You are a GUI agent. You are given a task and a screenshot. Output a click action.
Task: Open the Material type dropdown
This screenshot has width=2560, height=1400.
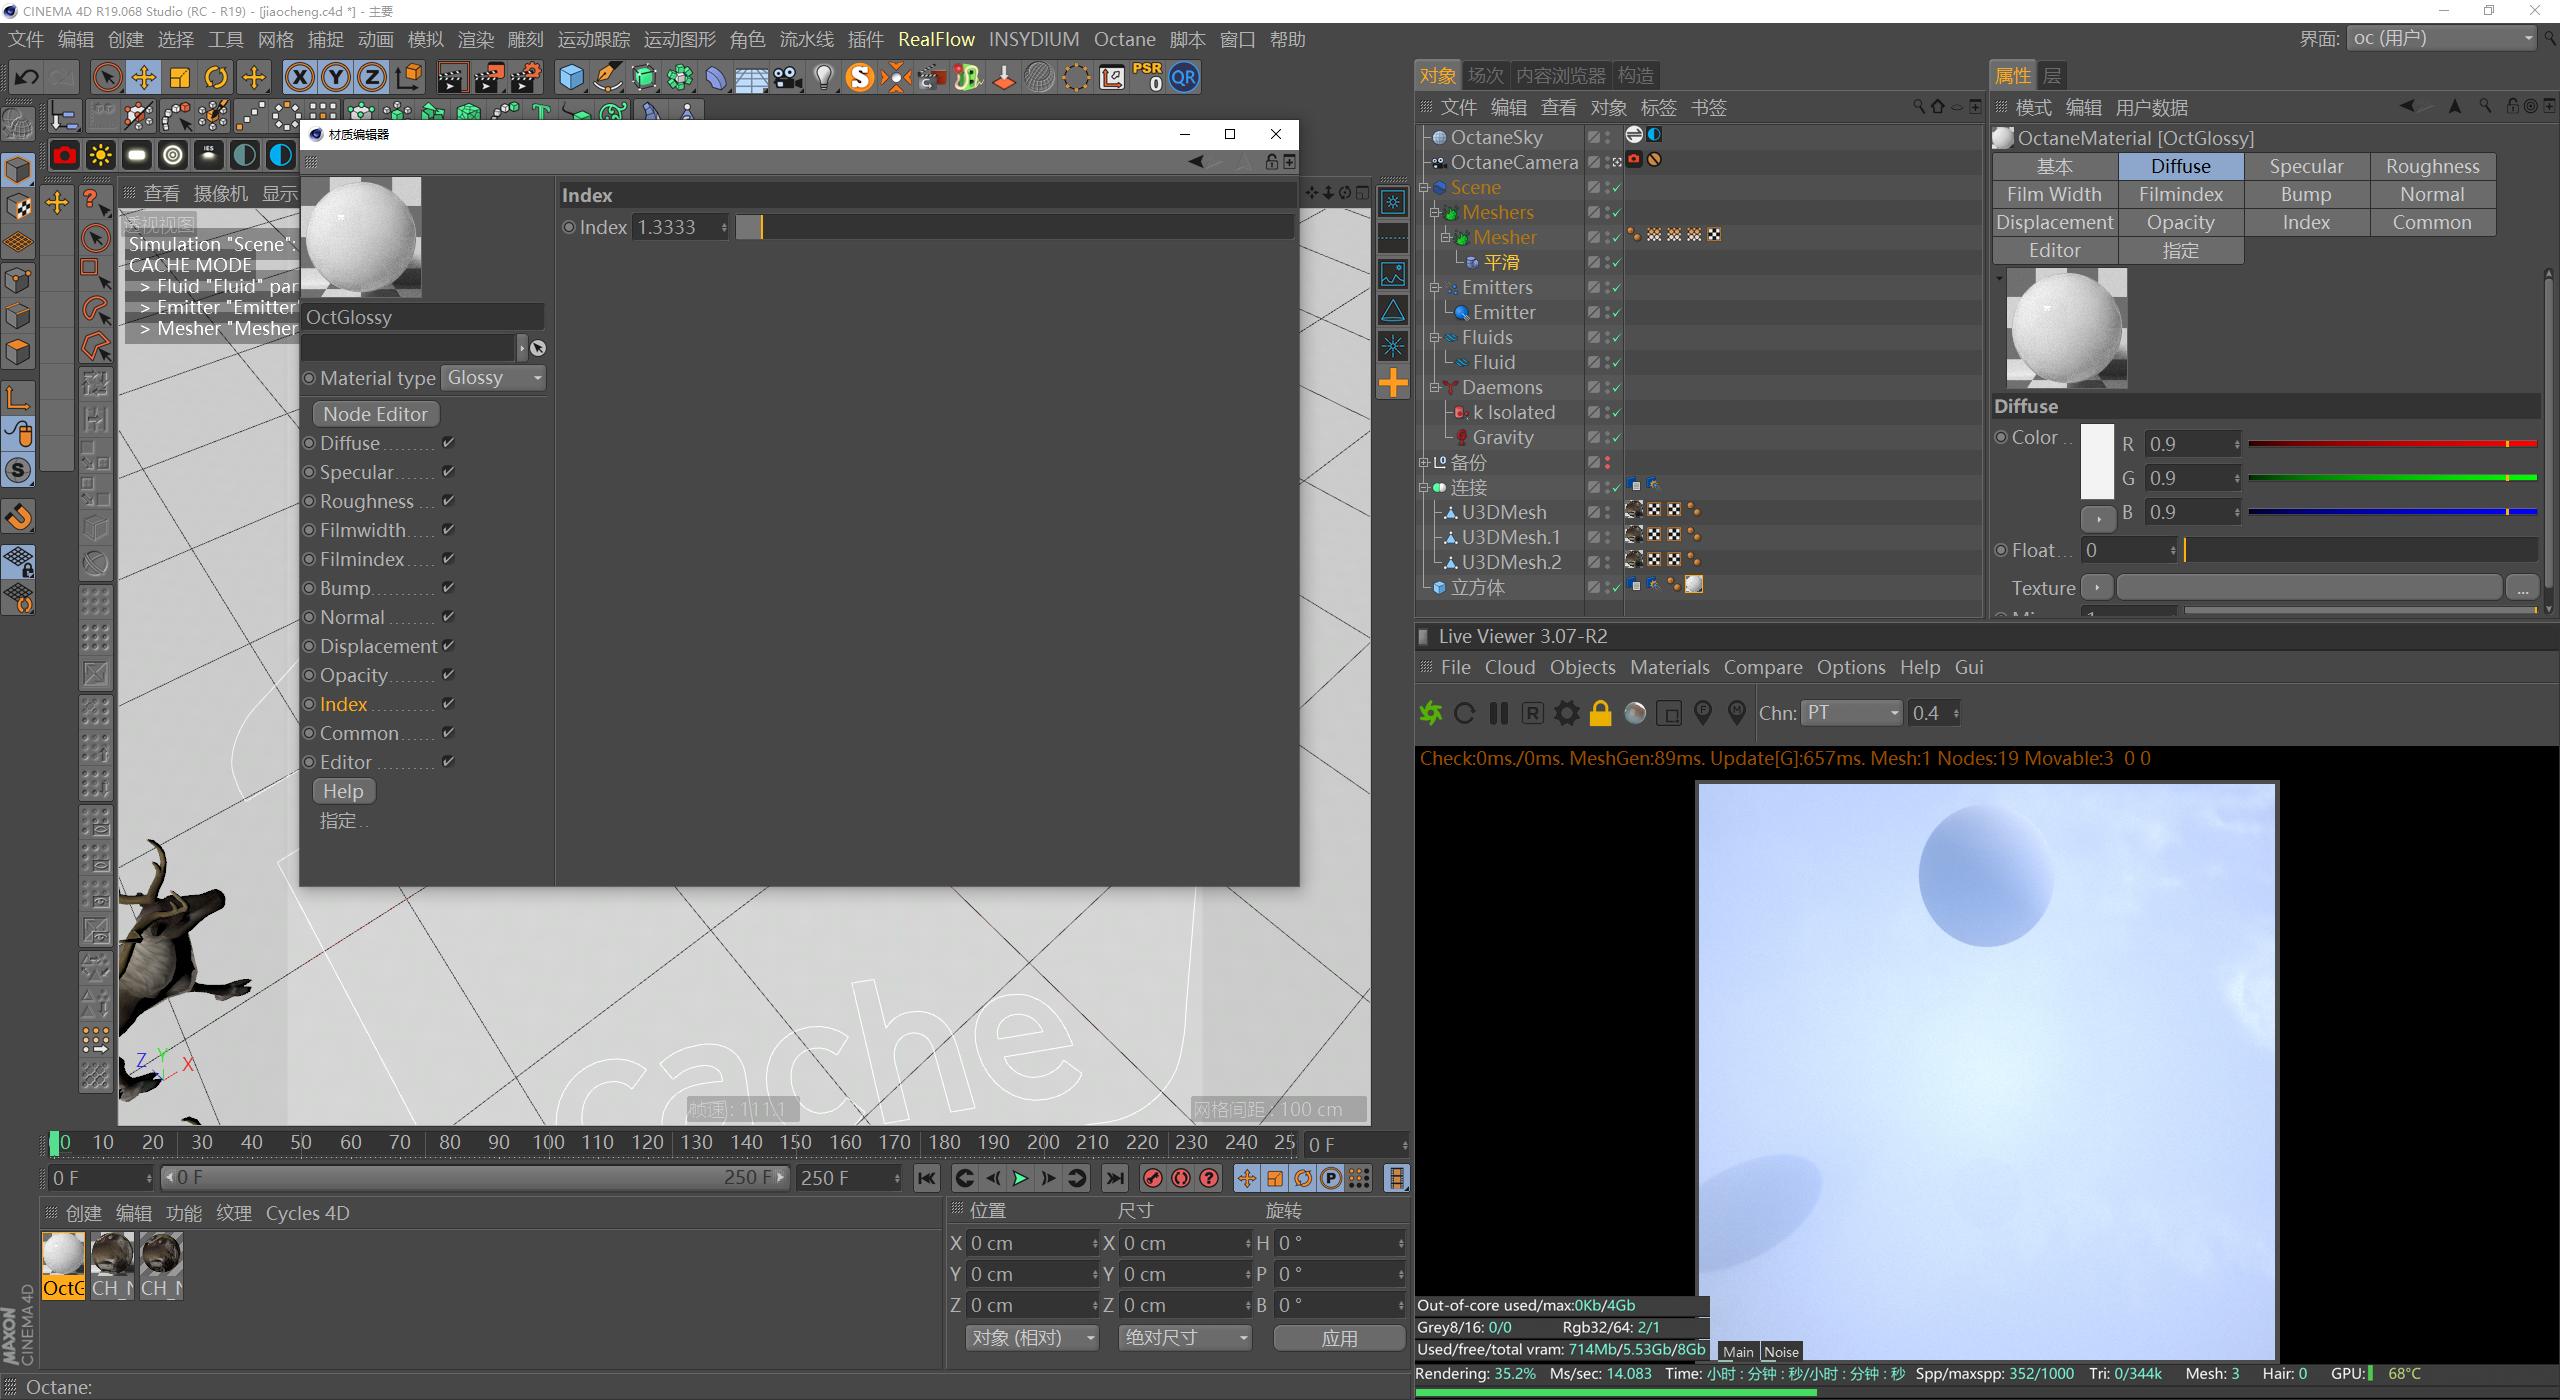[494, 378]
